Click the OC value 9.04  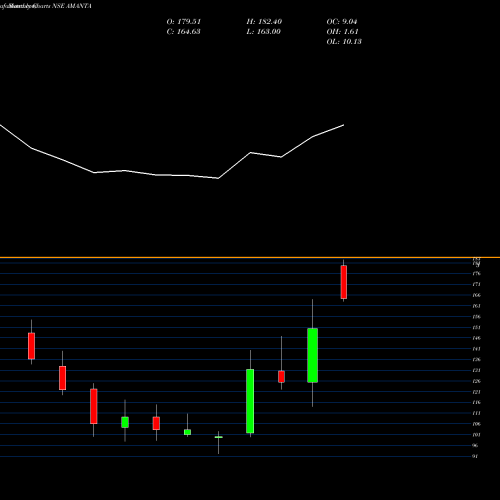pyautogui.click(x=350, y=22)
